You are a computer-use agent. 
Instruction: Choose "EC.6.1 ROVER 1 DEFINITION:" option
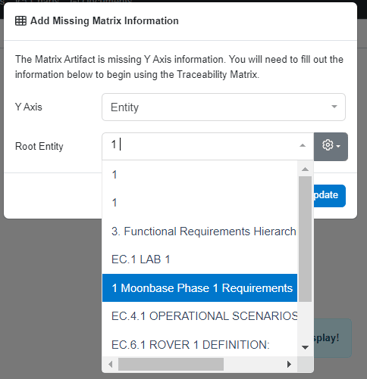coord(199,344)
